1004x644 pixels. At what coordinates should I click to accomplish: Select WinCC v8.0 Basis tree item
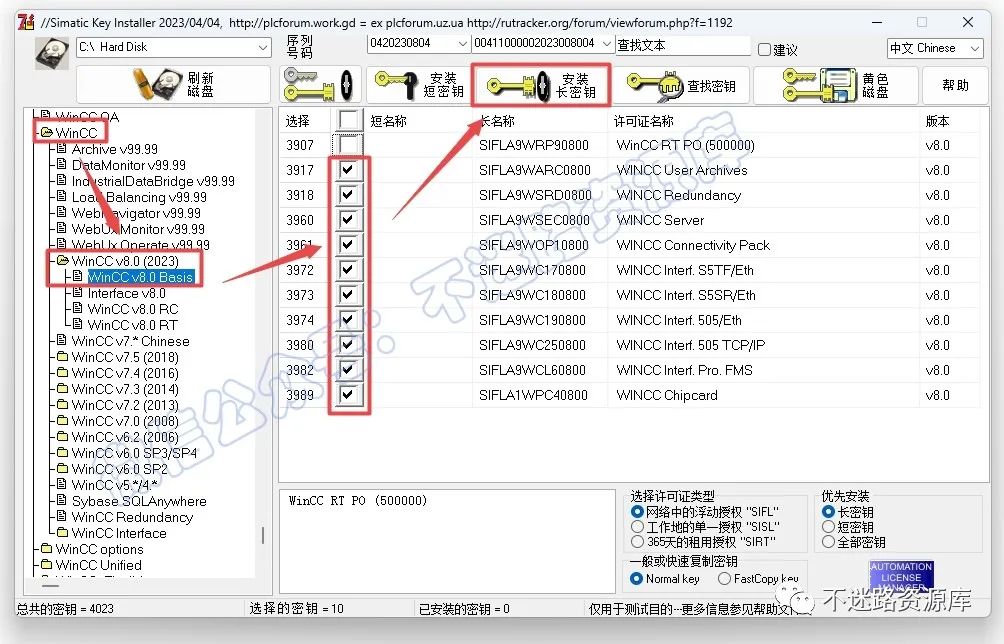tap(140, 277)
